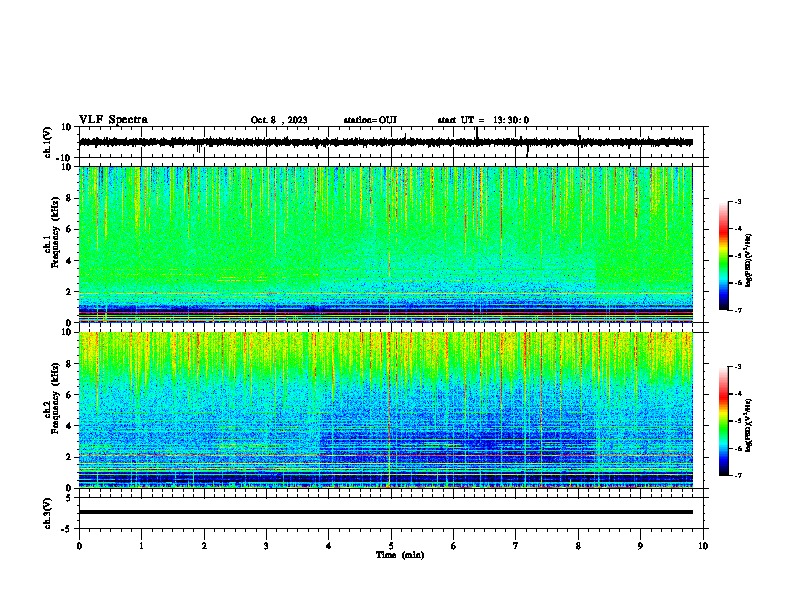Click the ch.3 flat voltage trace
Viewport: 792px width, 612px height.
385,512
